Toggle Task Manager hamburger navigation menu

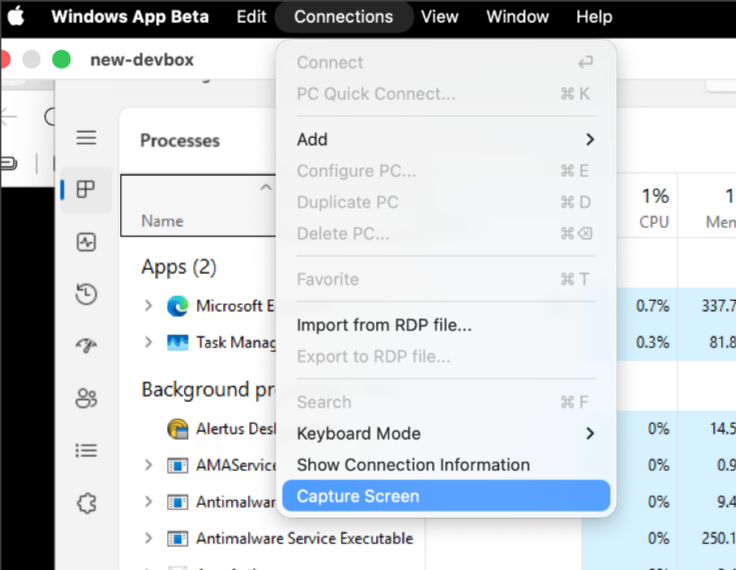tap(86, 138)
